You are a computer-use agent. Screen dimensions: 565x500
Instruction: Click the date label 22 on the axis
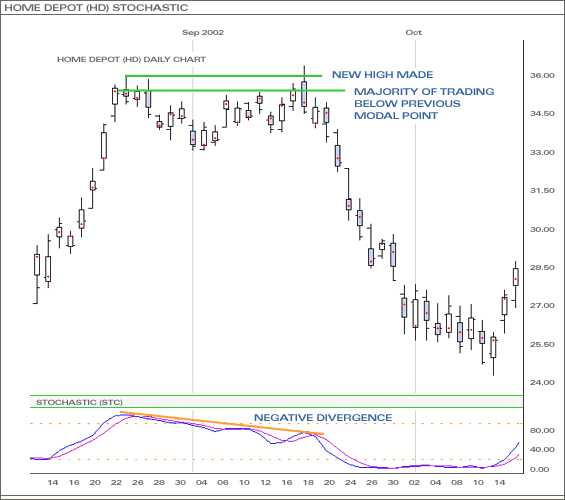pos(116,482)
